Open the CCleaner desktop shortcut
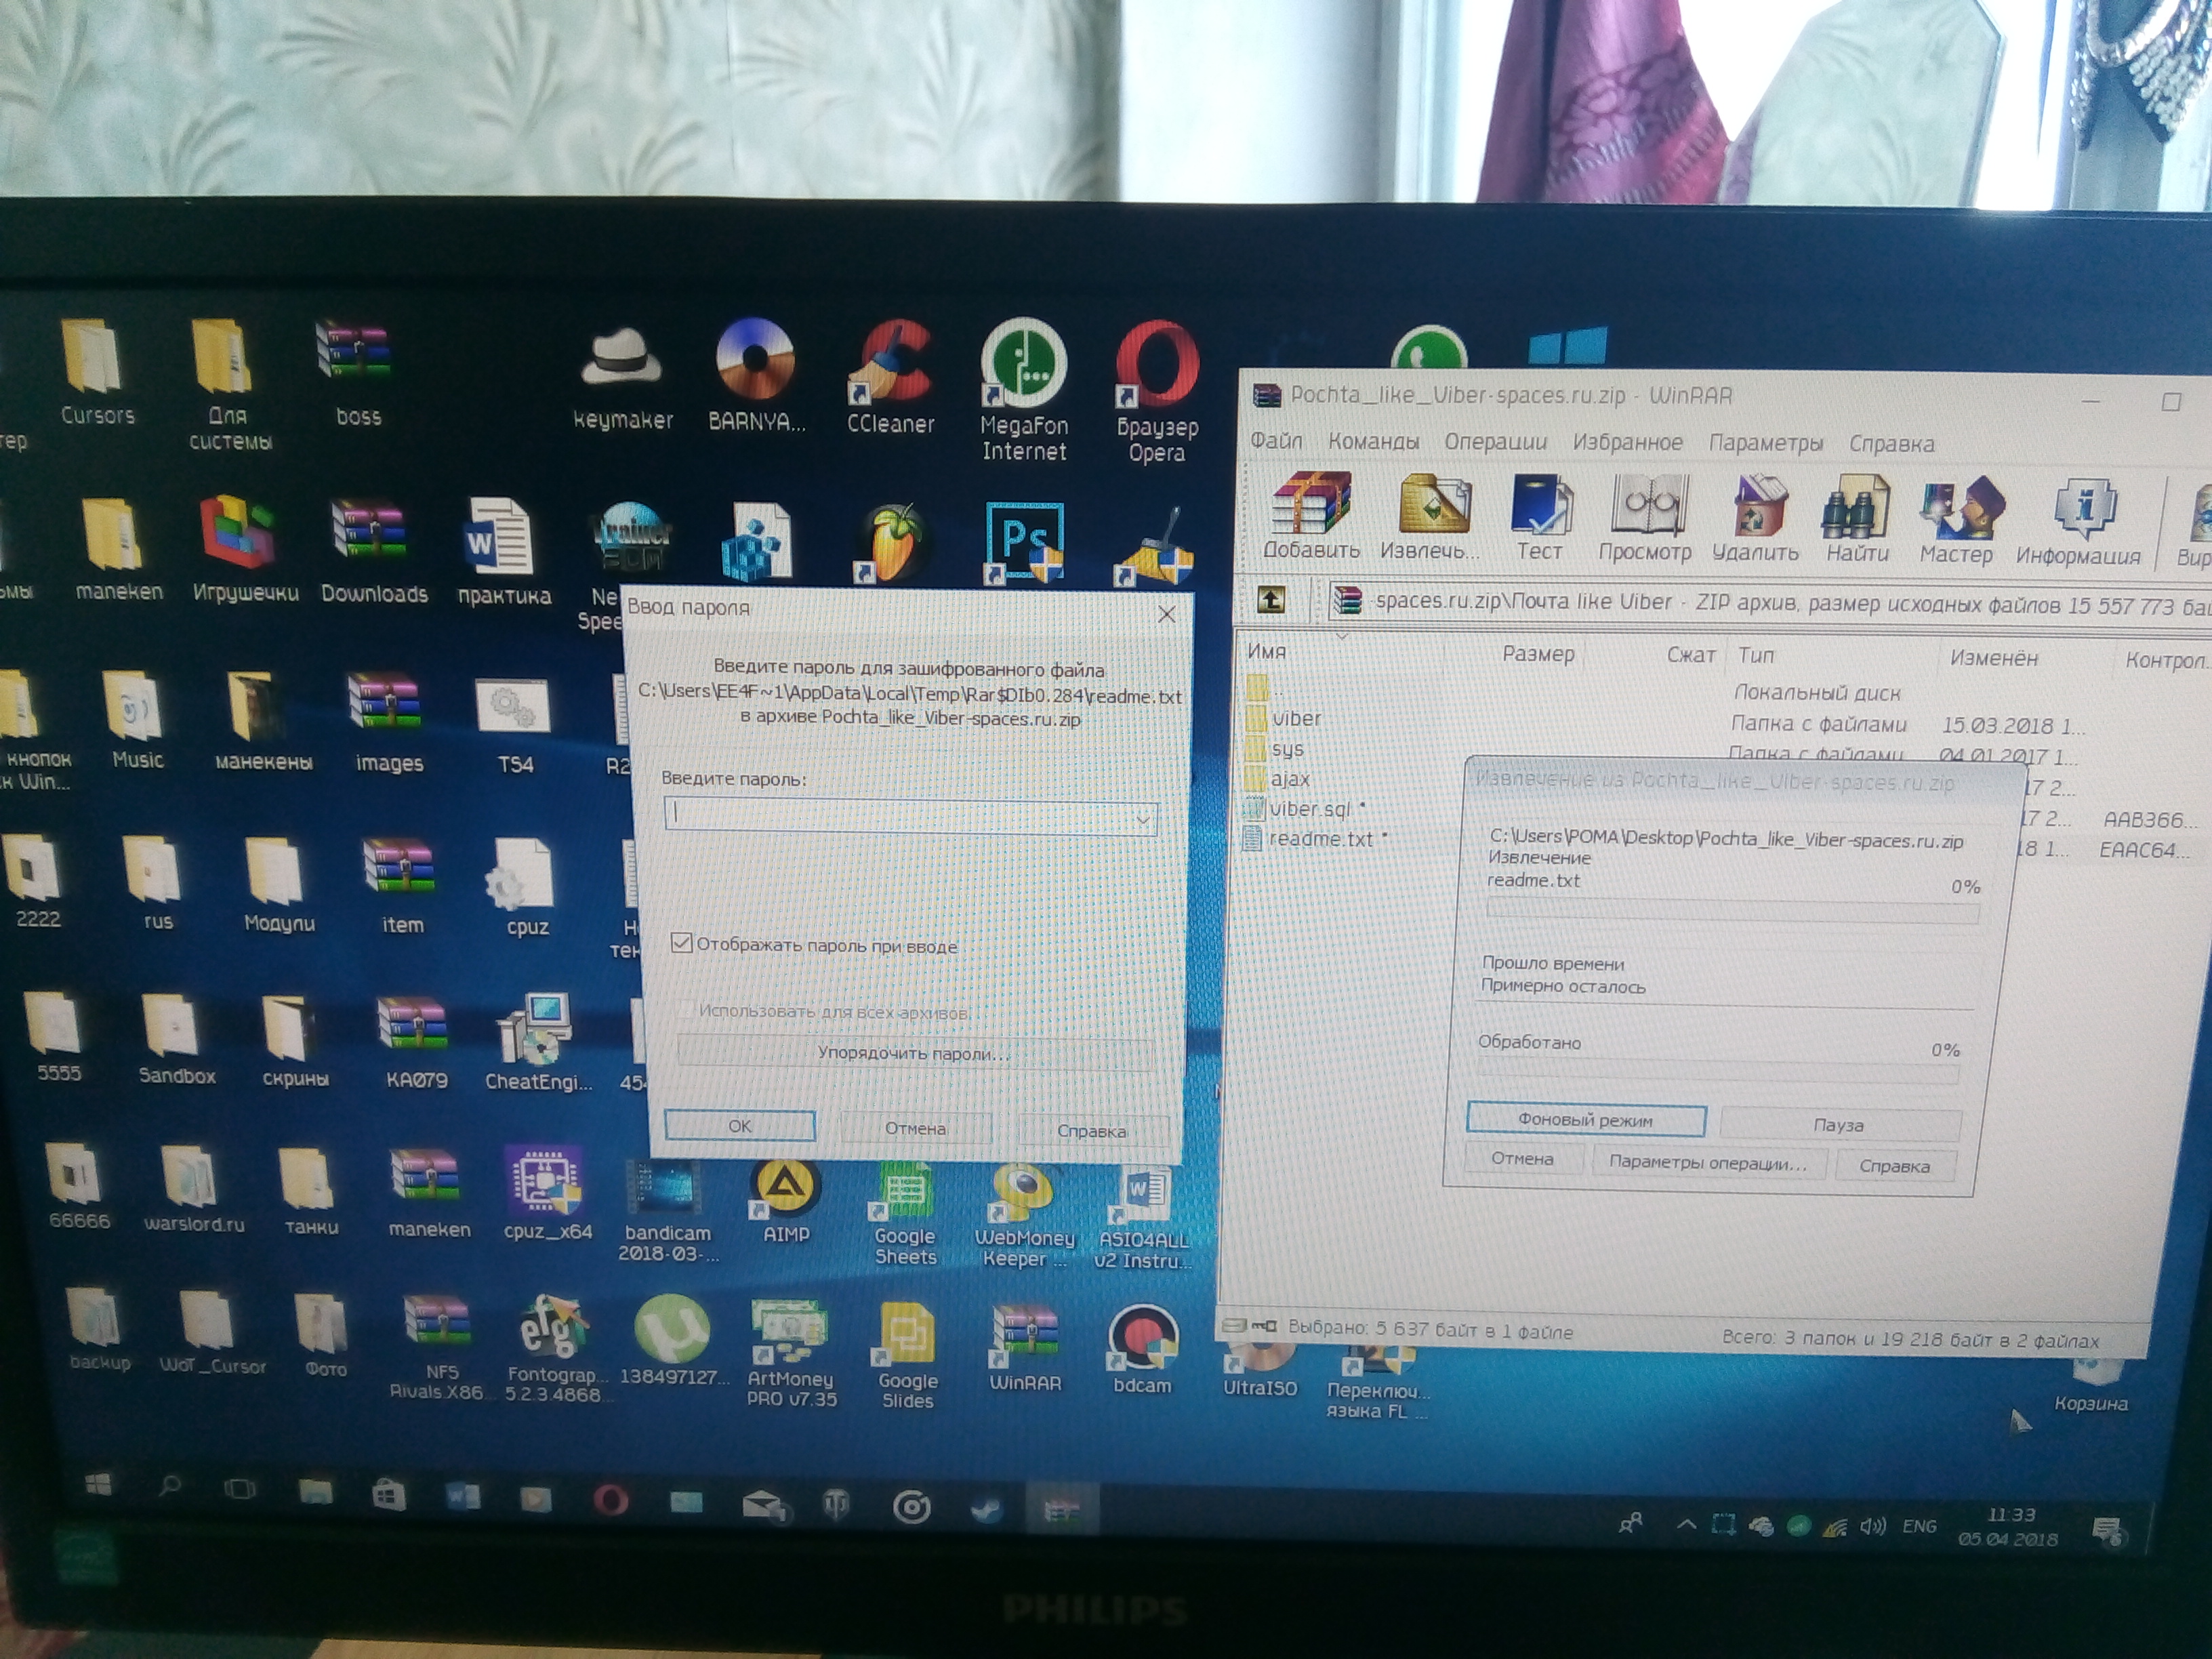 click(891, 379)
